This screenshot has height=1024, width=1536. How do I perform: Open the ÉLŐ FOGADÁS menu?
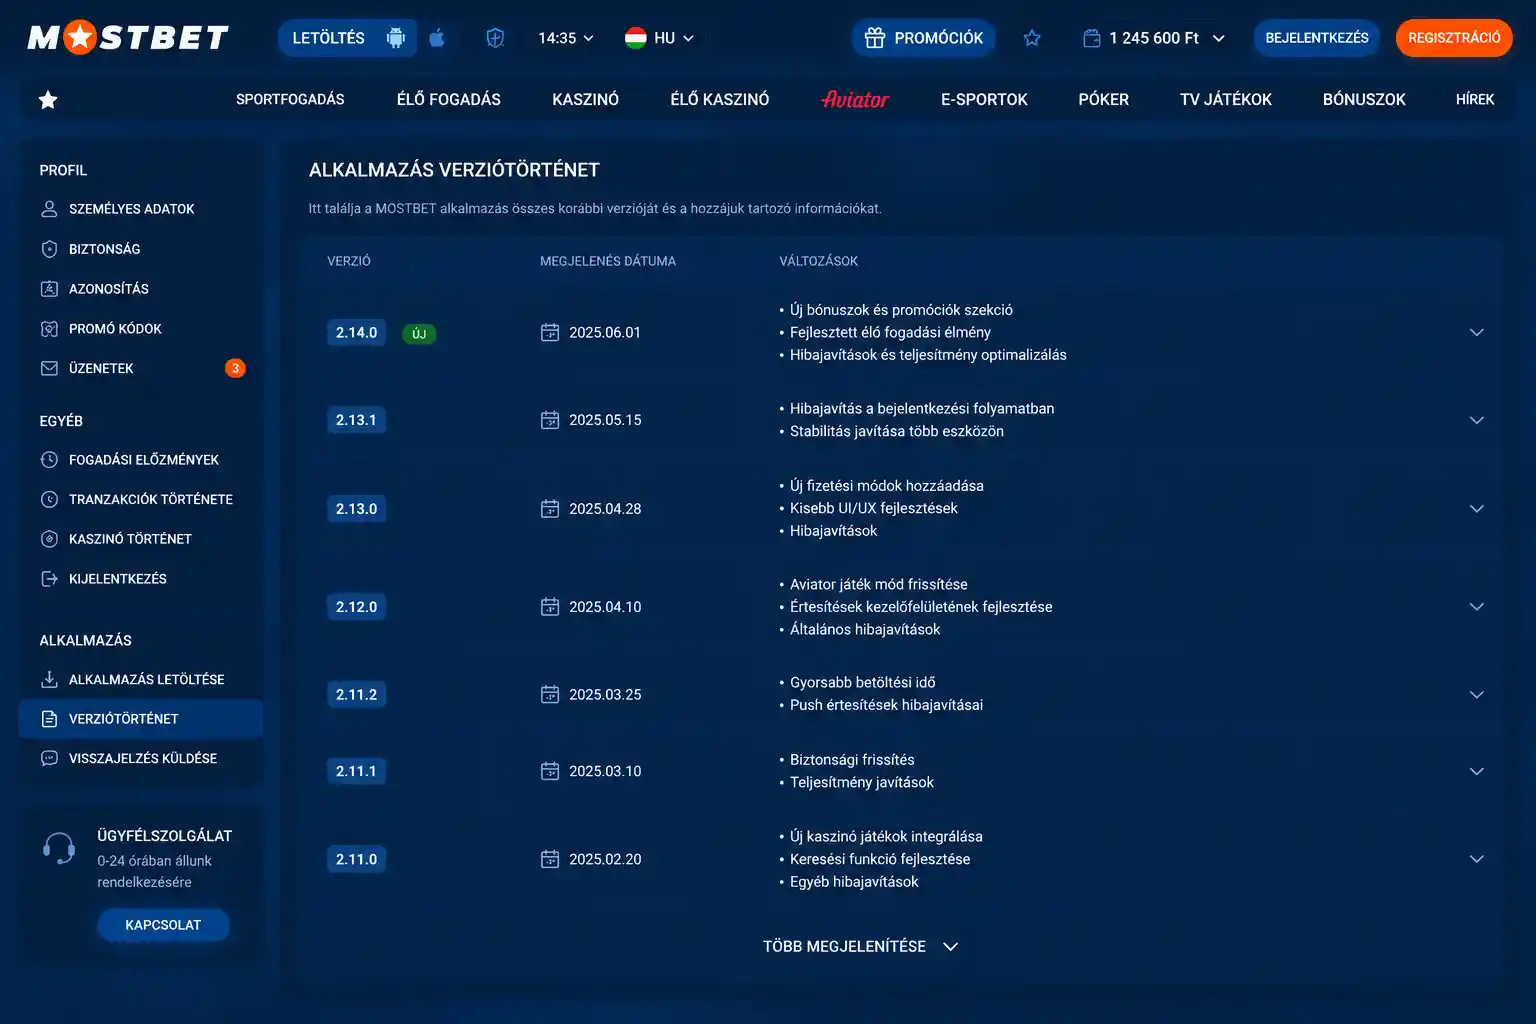449,99
